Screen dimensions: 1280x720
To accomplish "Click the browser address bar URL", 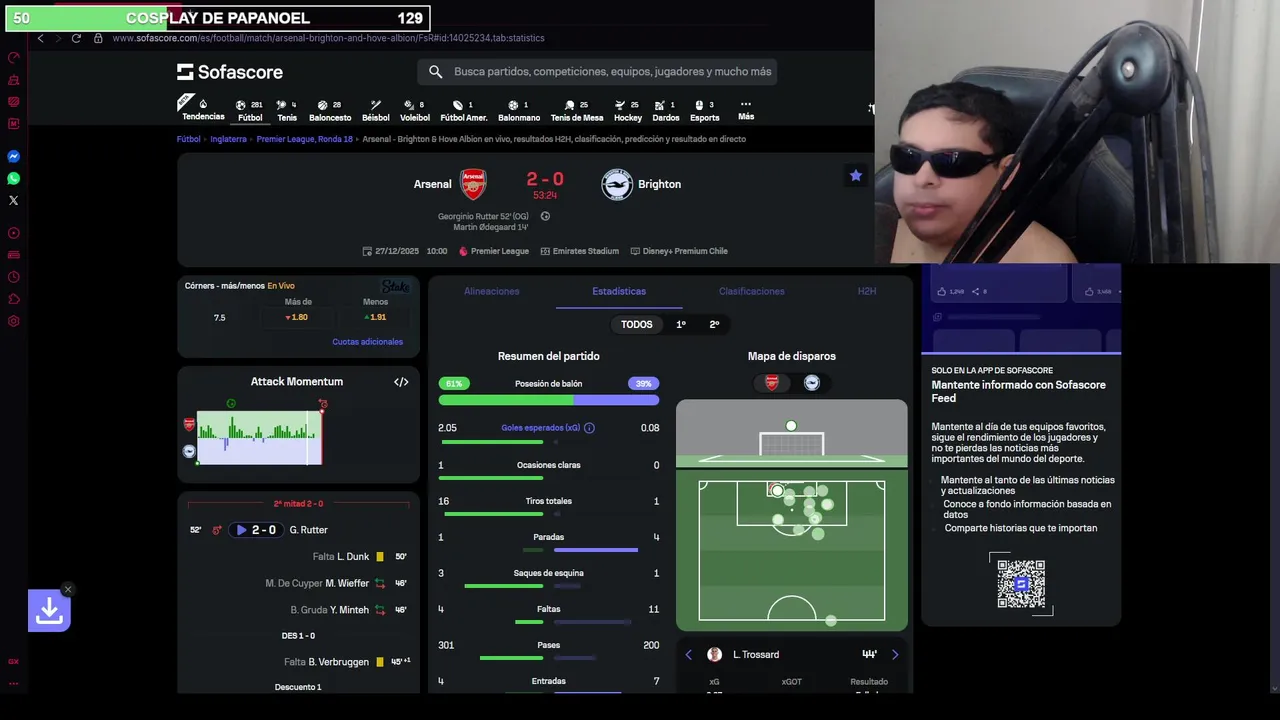I will [x=328, y=38].
